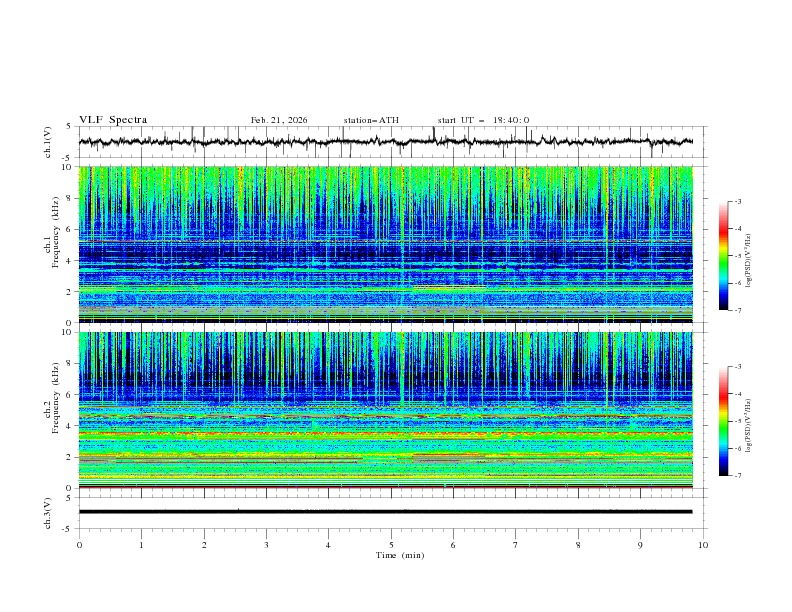
Task: Click time axis tick label "4"
Action: click(x=328, y=545)
